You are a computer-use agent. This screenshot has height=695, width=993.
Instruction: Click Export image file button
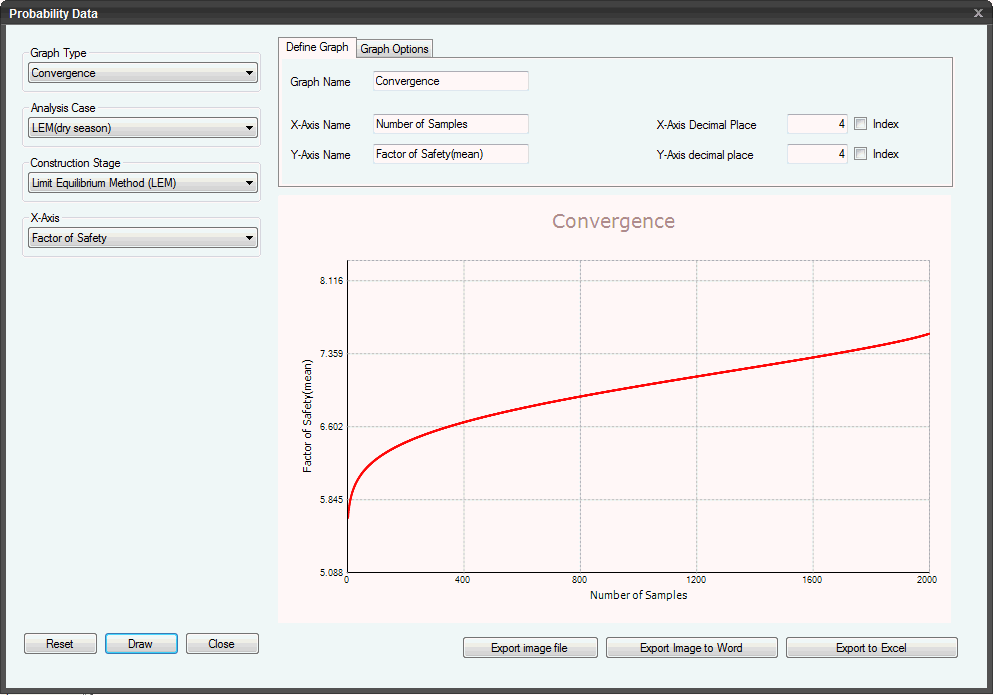coord(529,648)
